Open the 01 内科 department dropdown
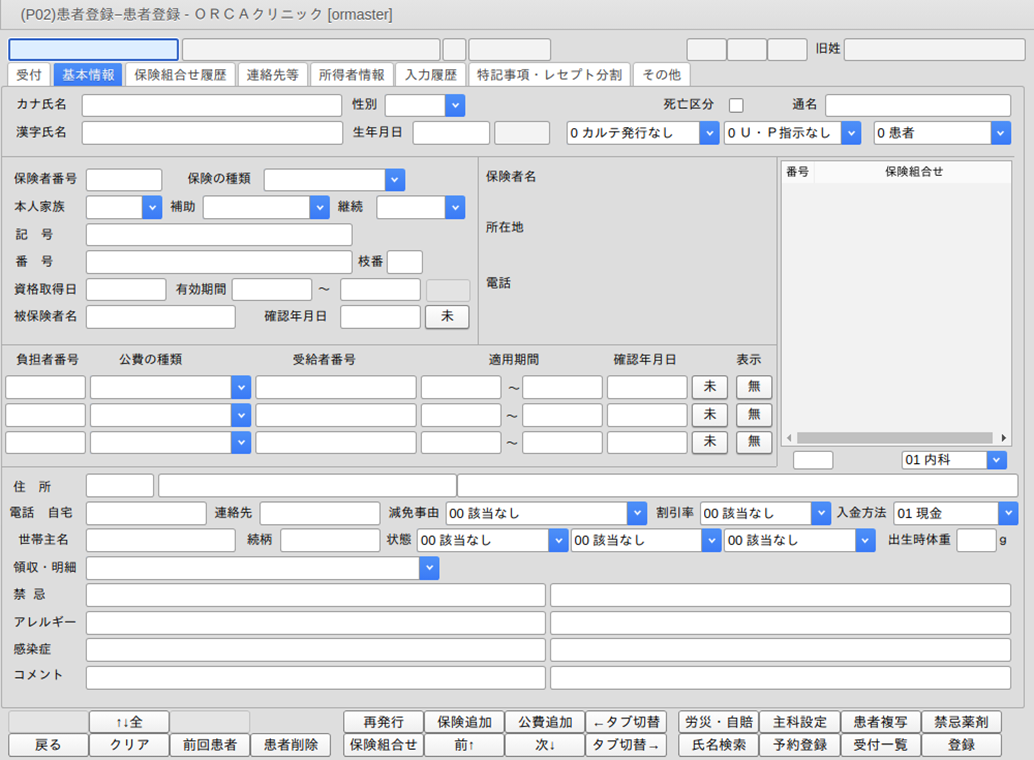Image resolution: width=1034 pixels, height=760 pixels. [x=996, y=459]
